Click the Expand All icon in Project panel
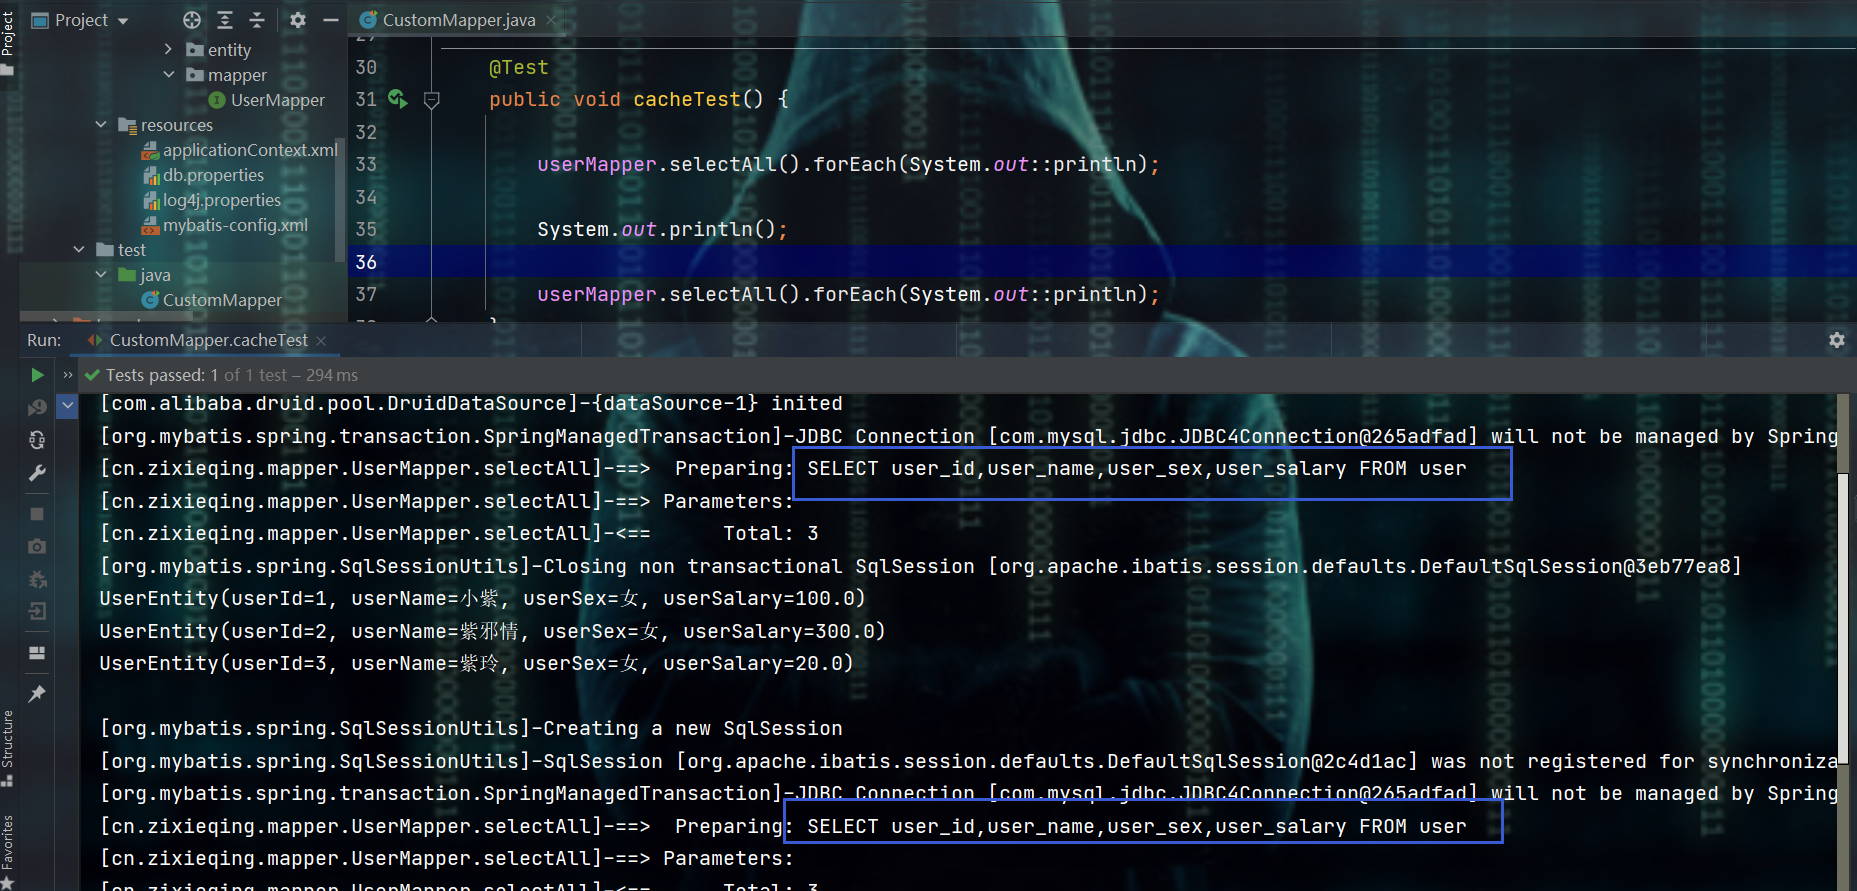 (x=225, y=20)
